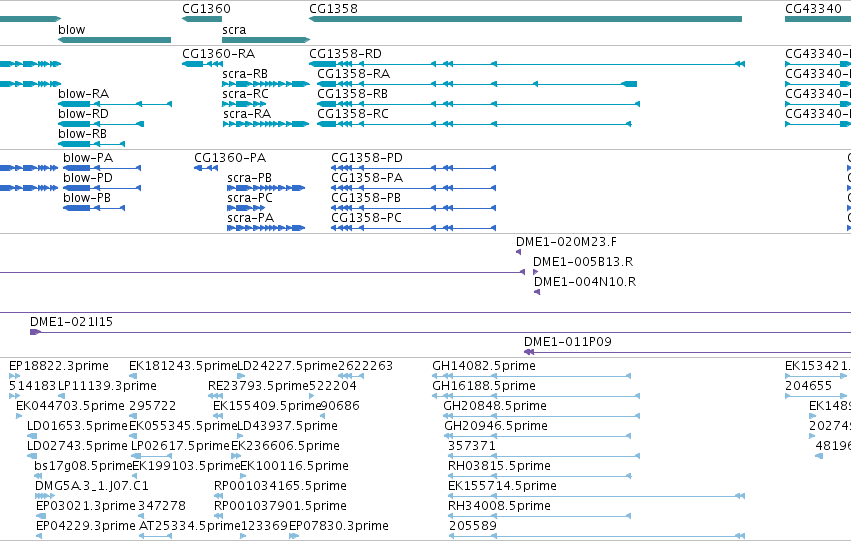This screenshot has height=541, width=851.
Task: Click transcript CG1358-RA label
Action: point(353,74)
